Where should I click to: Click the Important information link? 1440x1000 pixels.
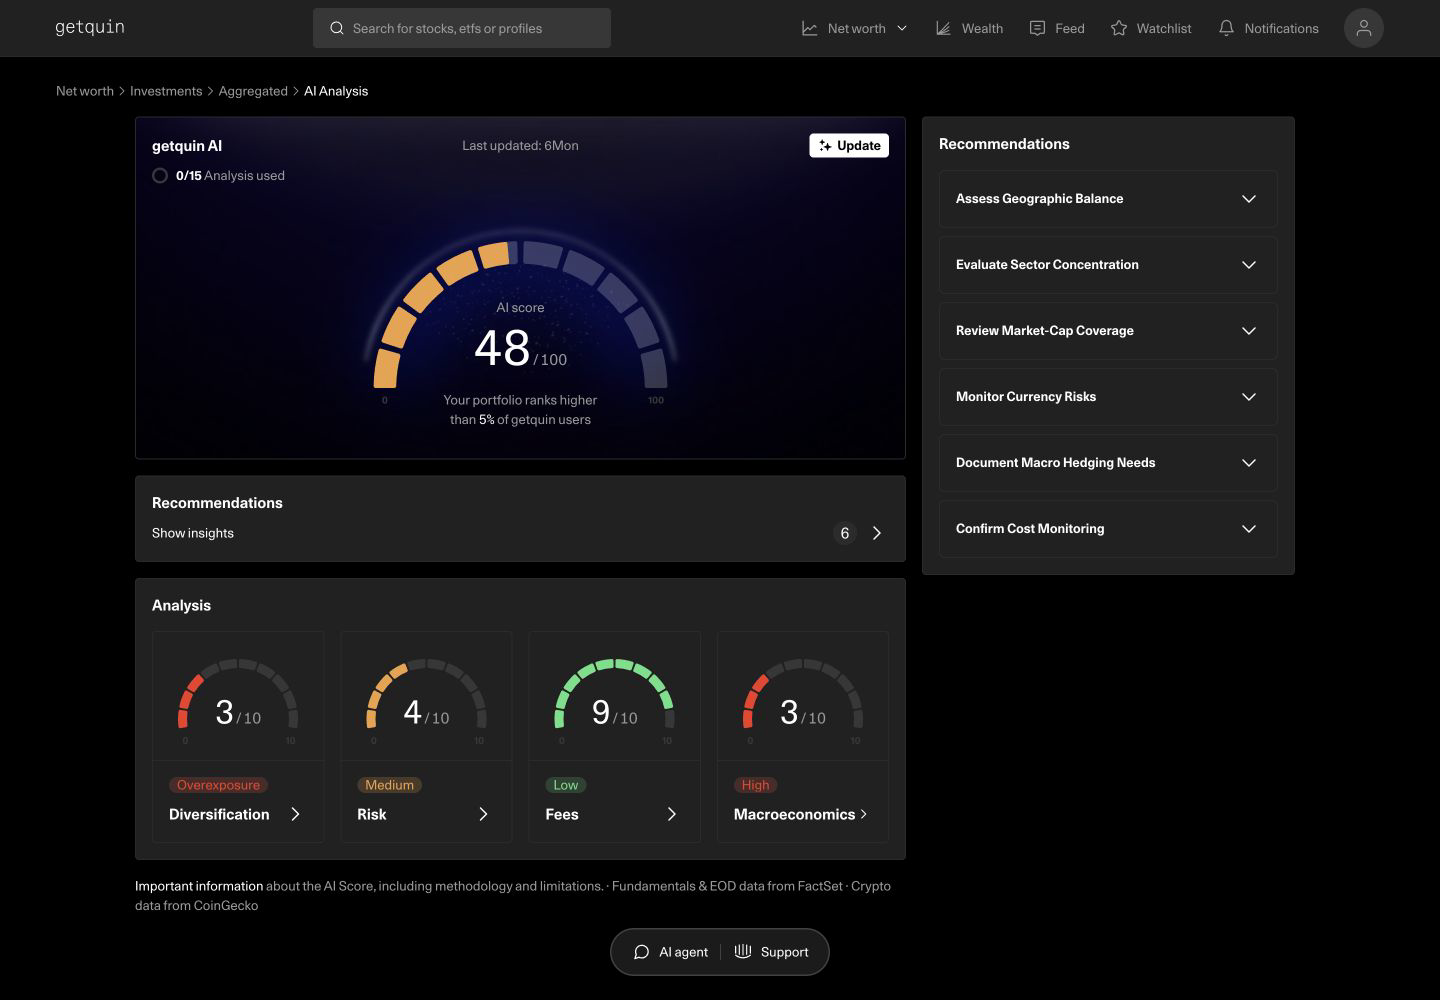[199, 886]
